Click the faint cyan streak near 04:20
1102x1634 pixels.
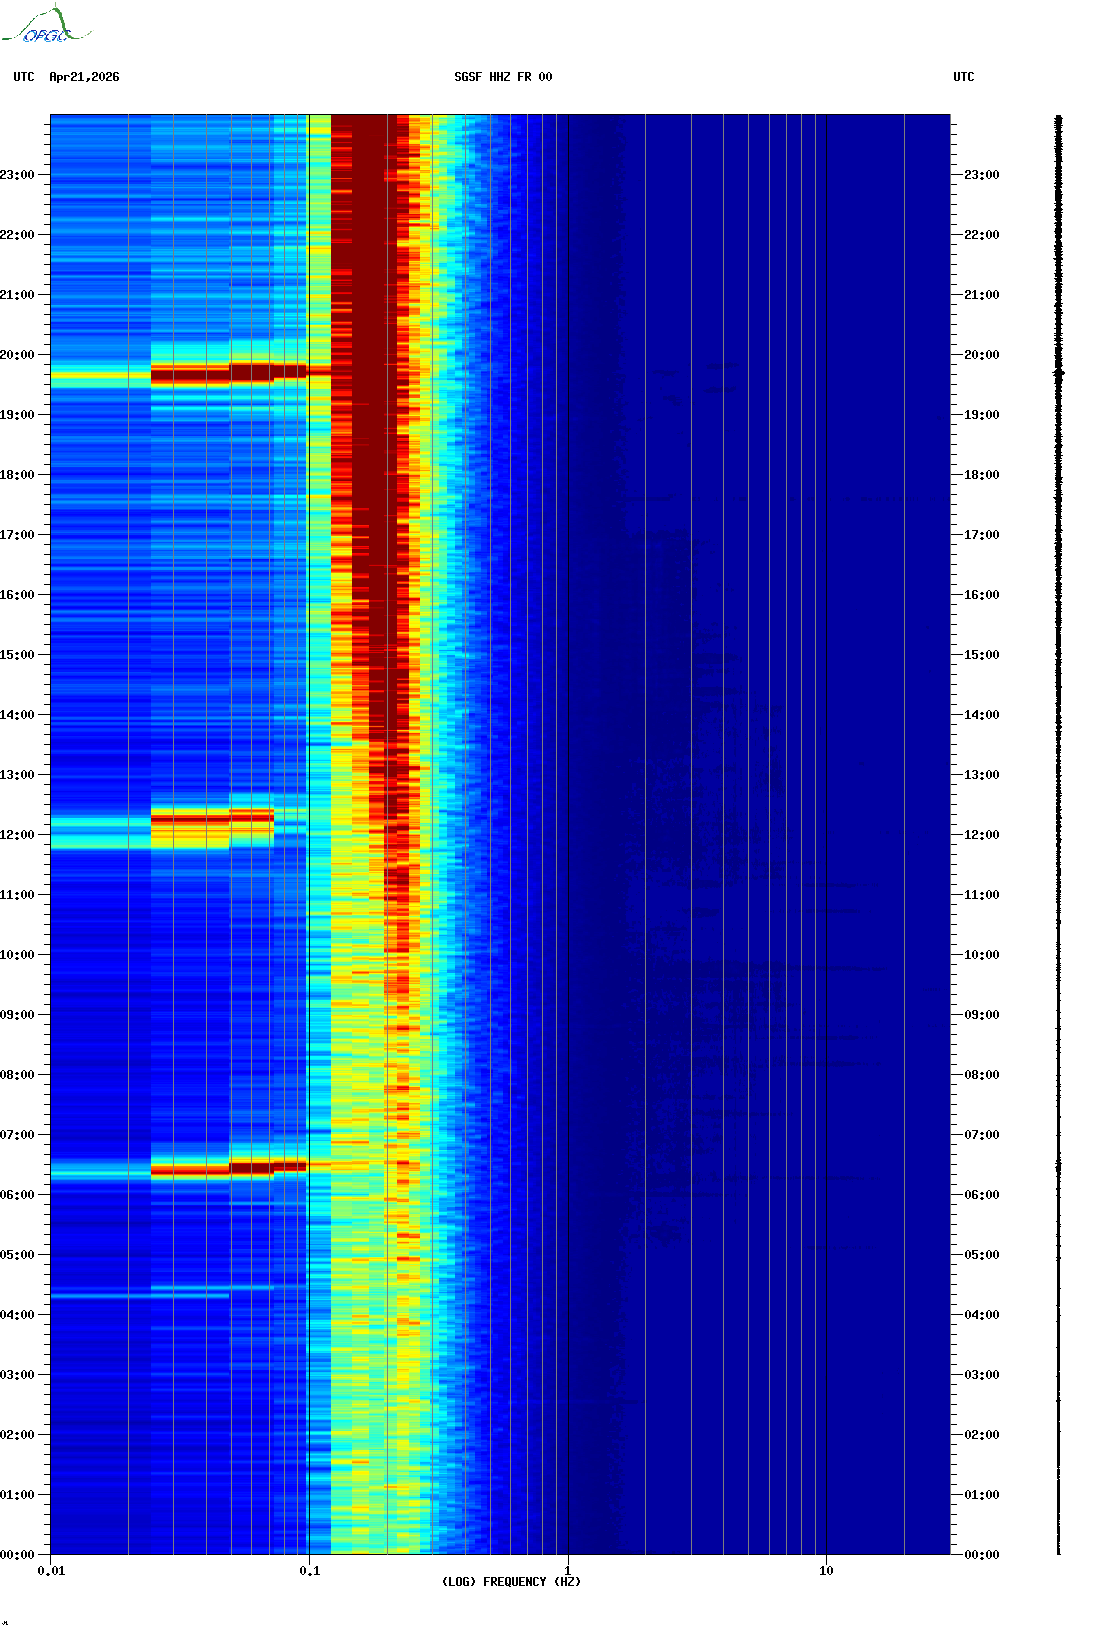click(140, 1296)
